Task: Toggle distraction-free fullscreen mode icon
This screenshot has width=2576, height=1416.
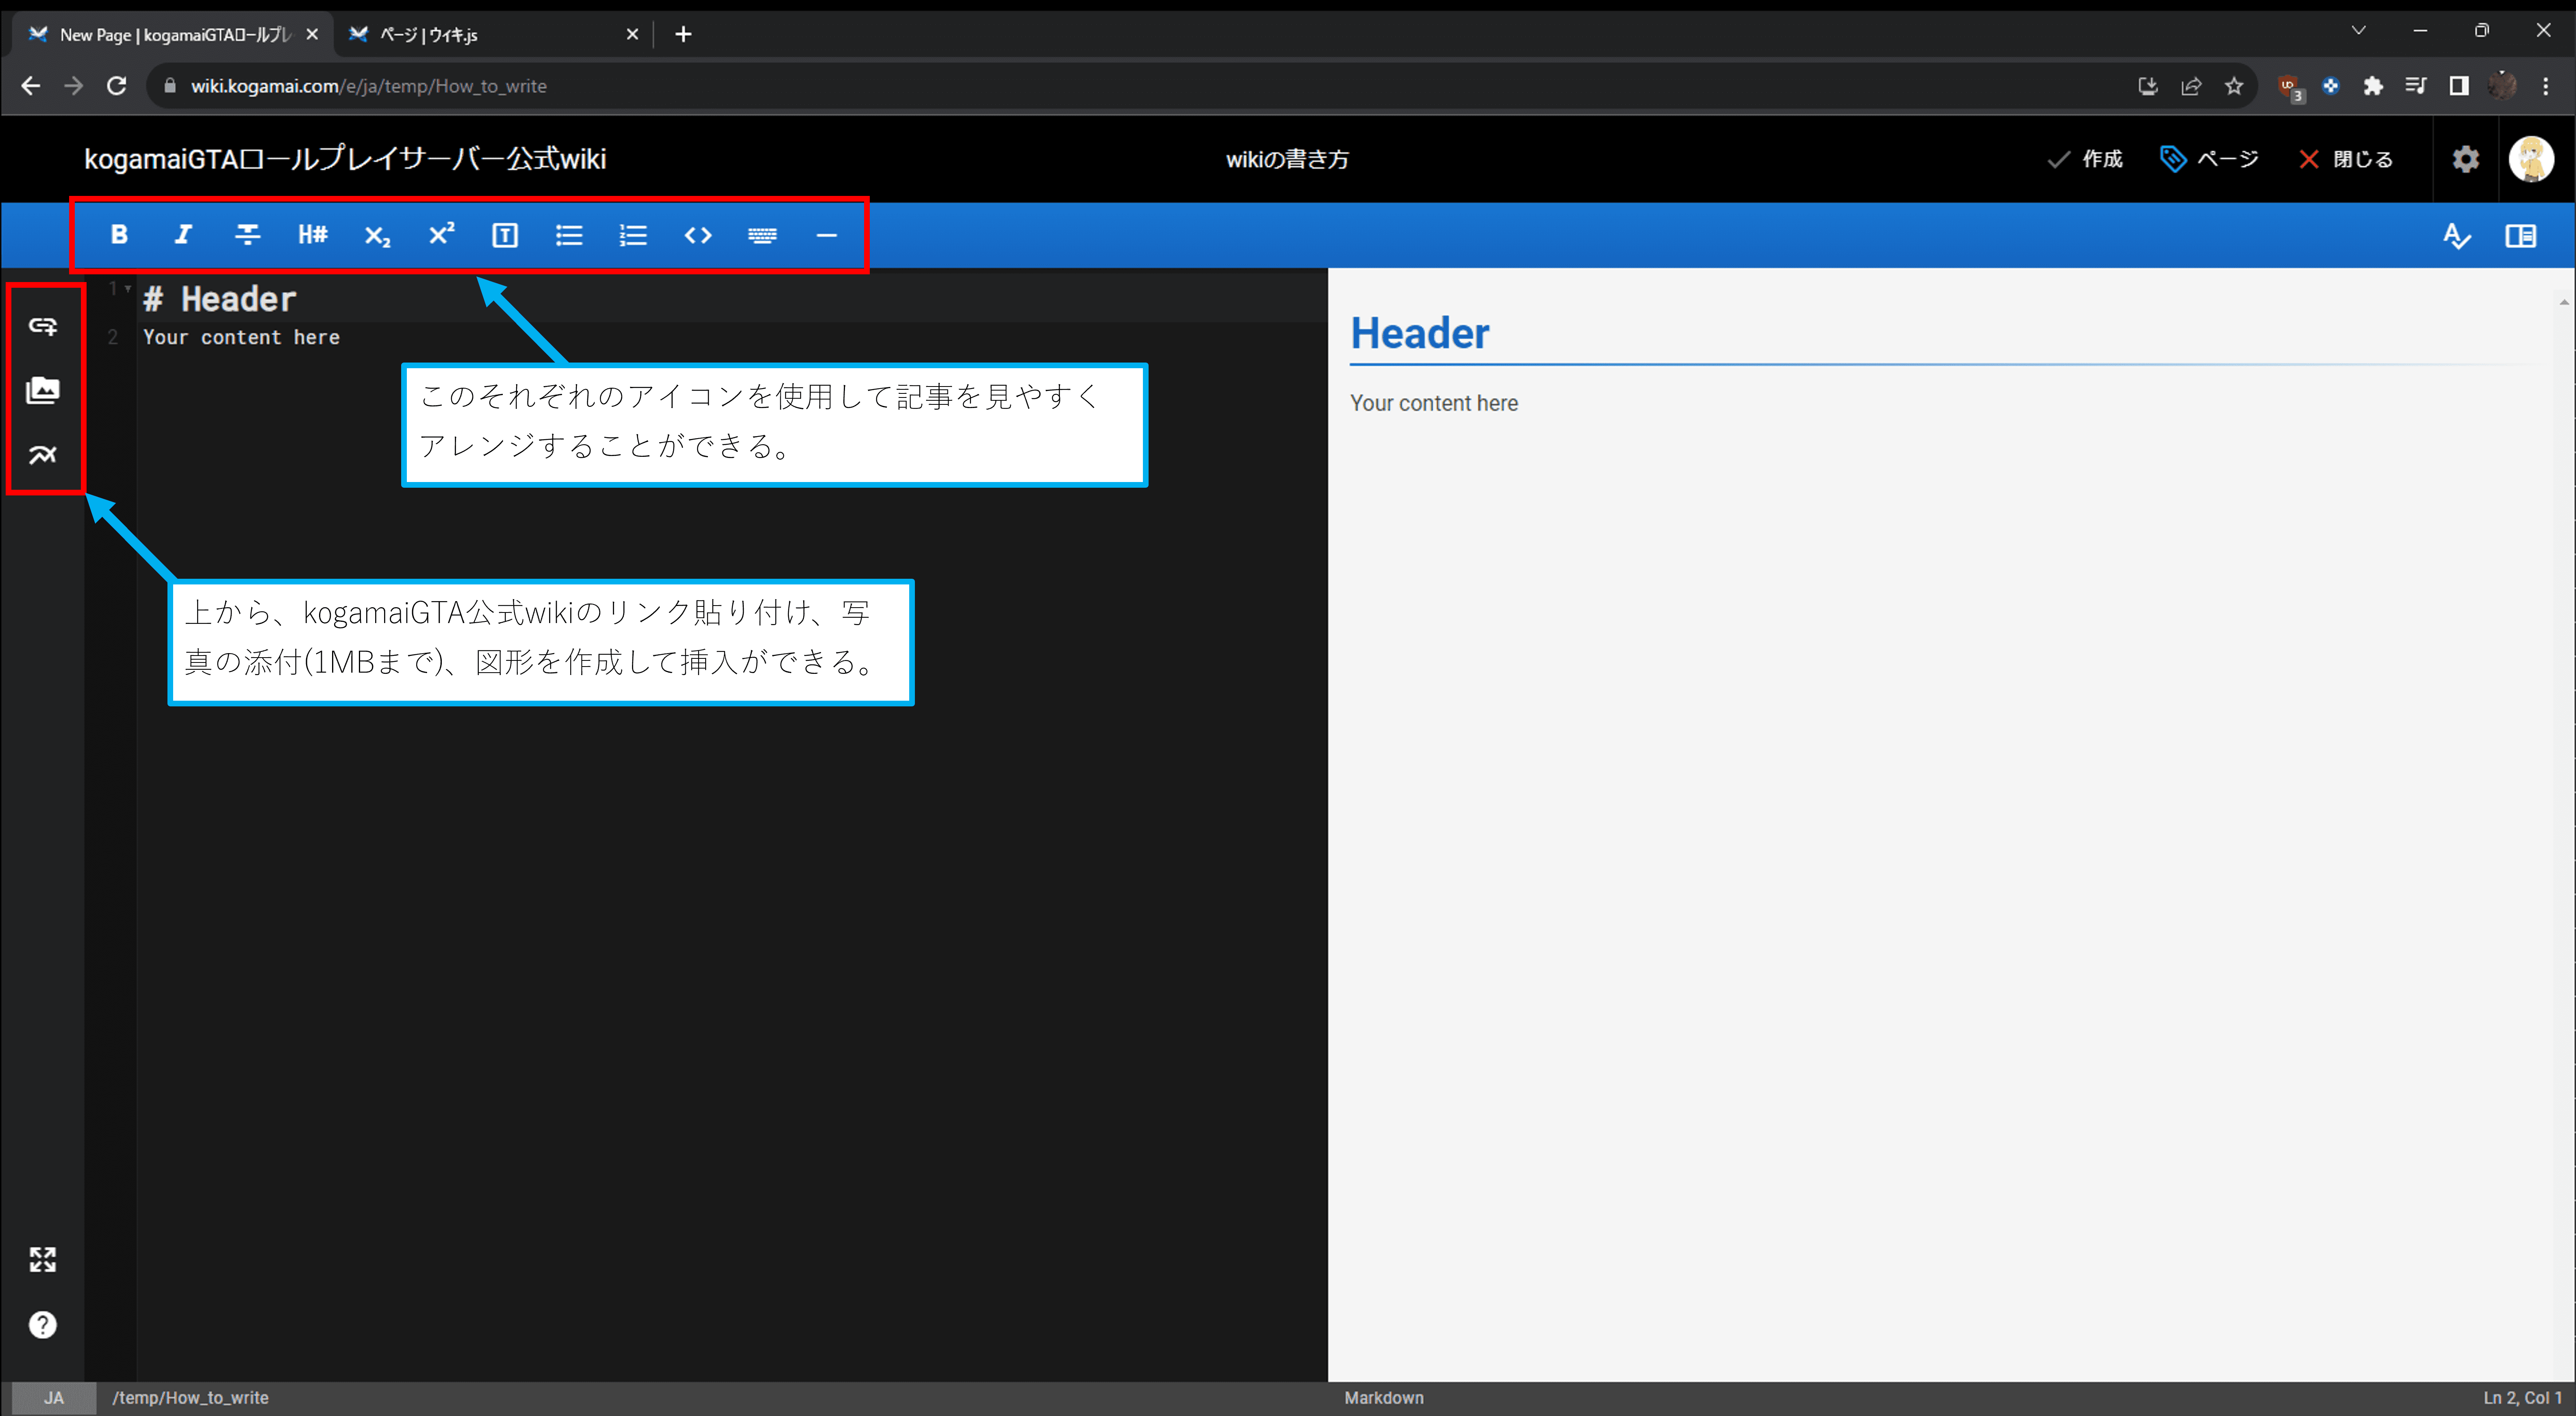Action: [43, 1260]
